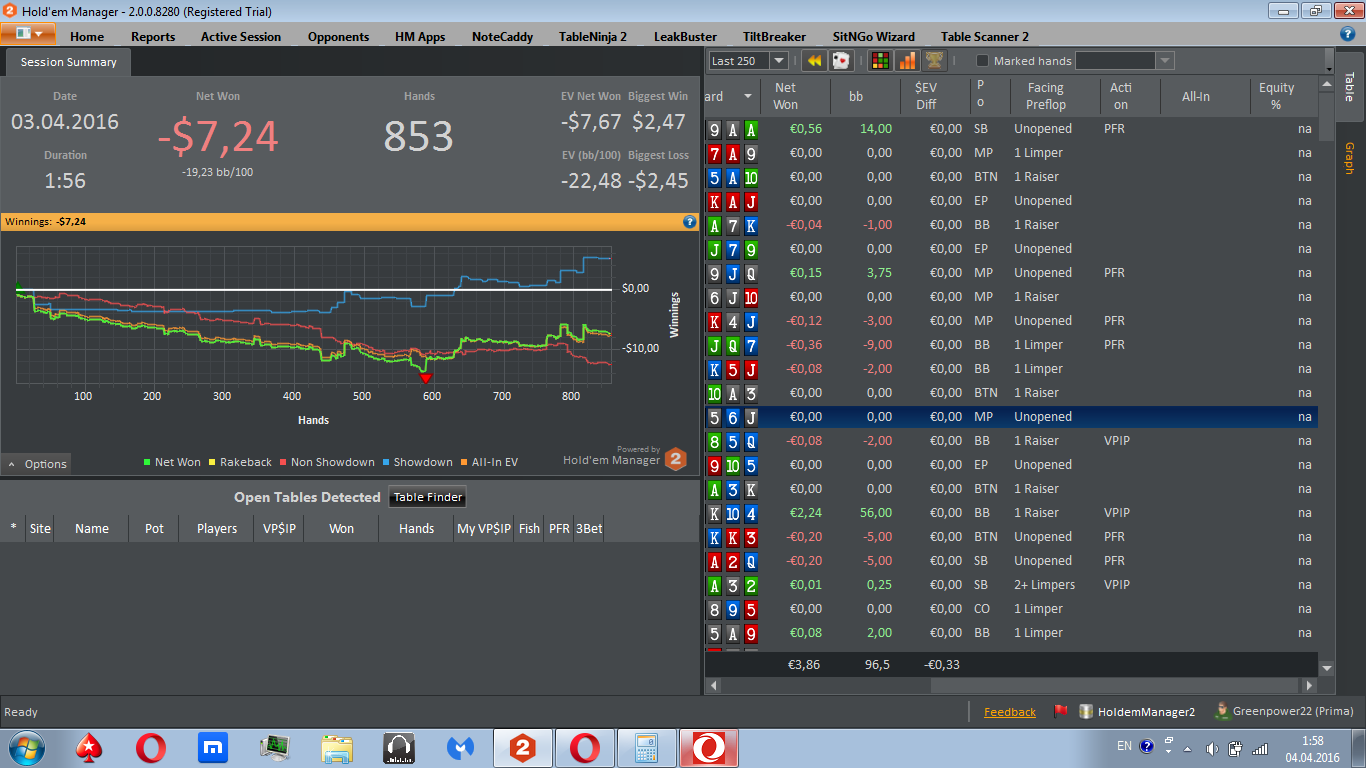Open the application menu button
This screenshot has width=1366, height=768.
tap(28, 33)
